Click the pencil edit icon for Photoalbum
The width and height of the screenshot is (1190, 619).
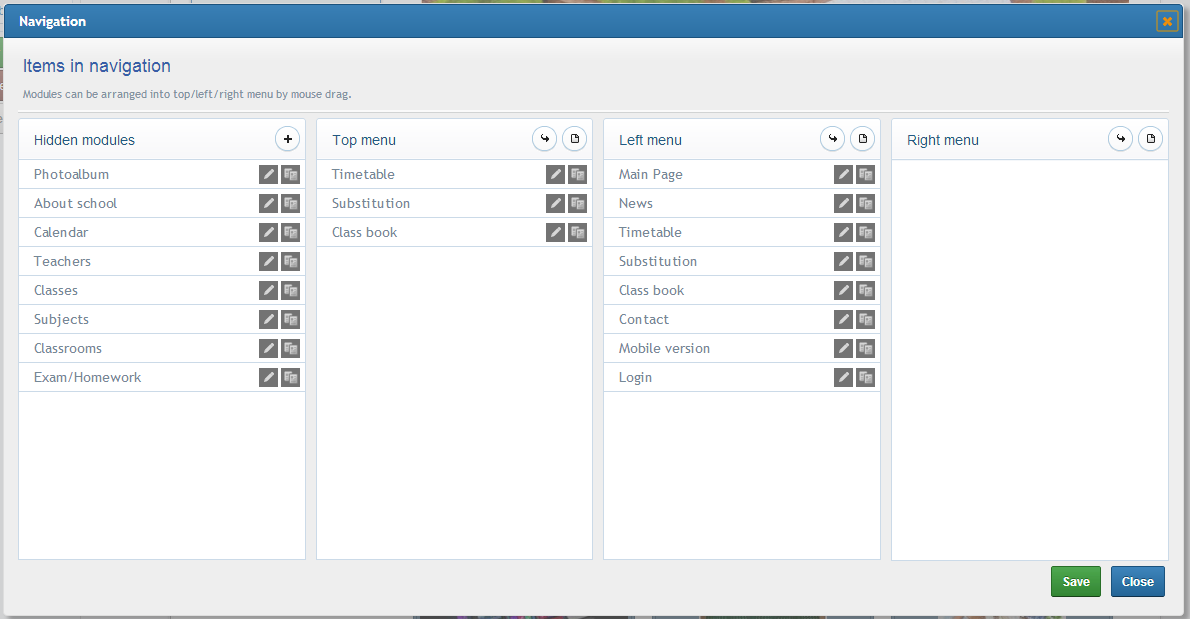coord(268,174)
